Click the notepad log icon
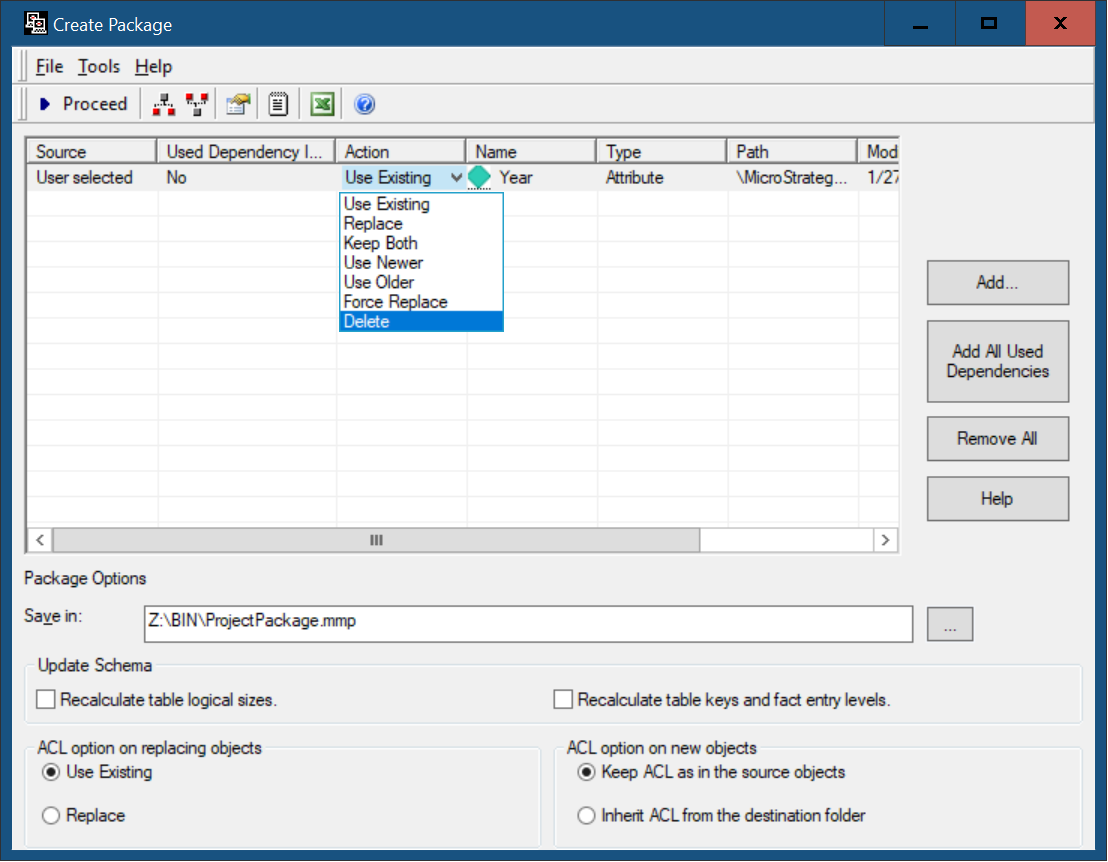The width and height of the screenshot is (1108, 862). pyautogui.click(x=279, y=104)
